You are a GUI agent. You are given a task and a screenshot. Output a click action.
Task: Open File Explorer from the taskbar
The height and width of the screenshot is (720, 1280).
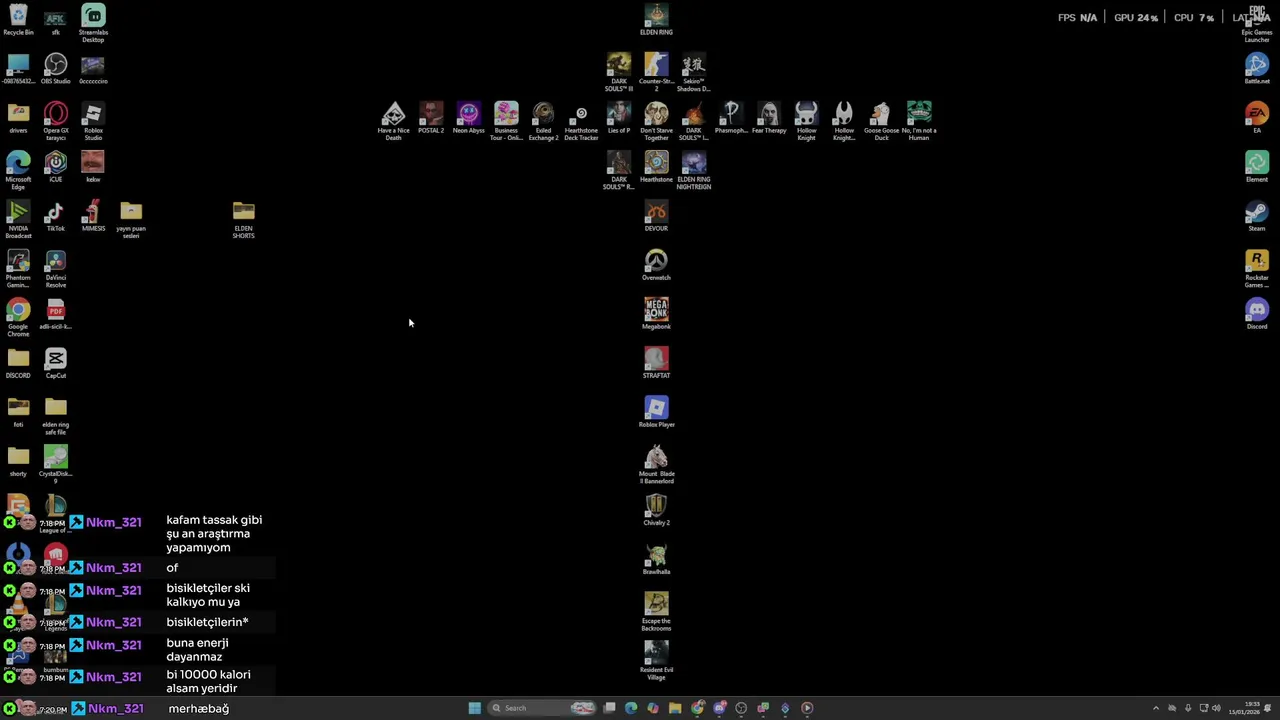point(675,708)
